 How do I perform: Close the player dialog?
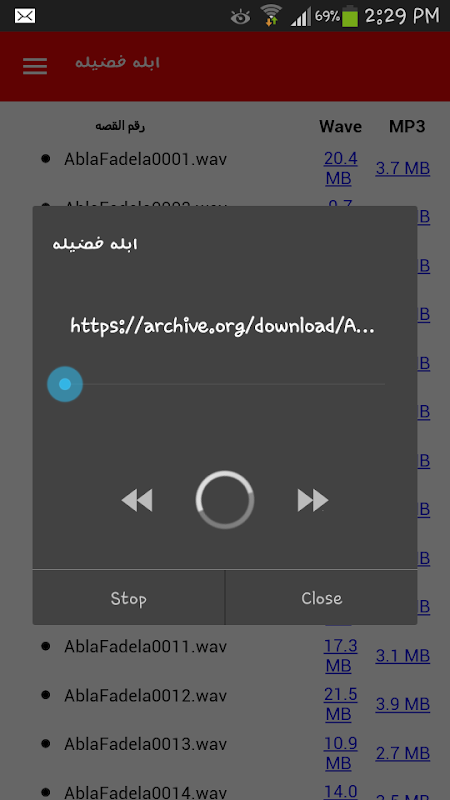click(321, 598)
